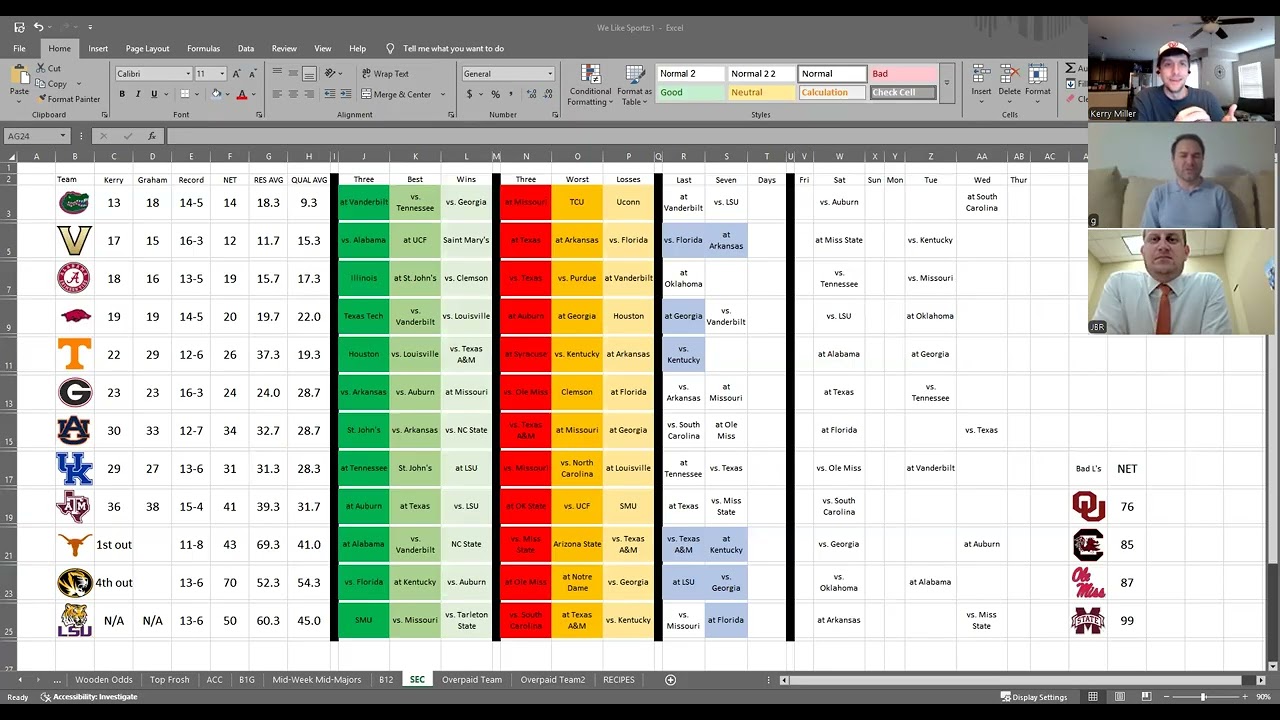Click the Orientation text angle icon
Viewport: 1280px width, 720px height.
[x=331, y=73]
